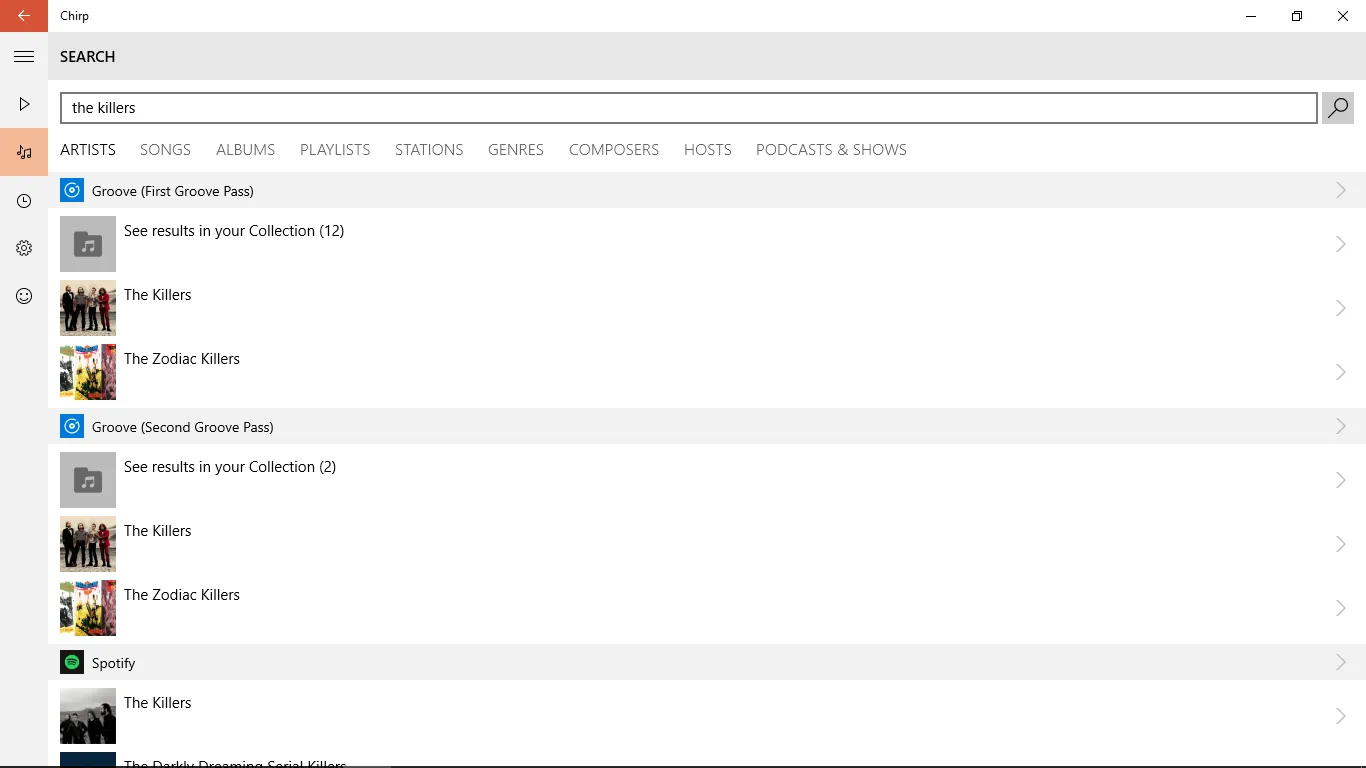Open the Now Playing sidebar icon

tap(24, 104)
